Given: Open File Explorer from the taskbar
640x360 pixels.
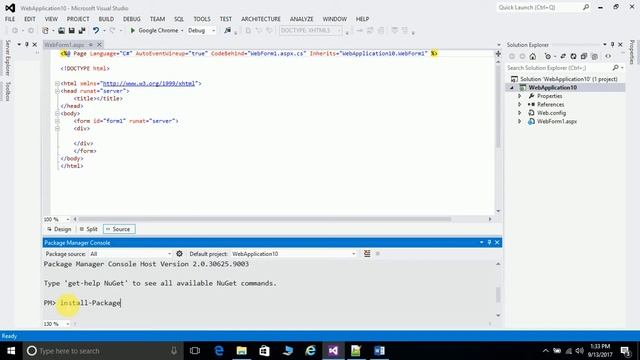Looking at the screenshot, I should 242,351.
